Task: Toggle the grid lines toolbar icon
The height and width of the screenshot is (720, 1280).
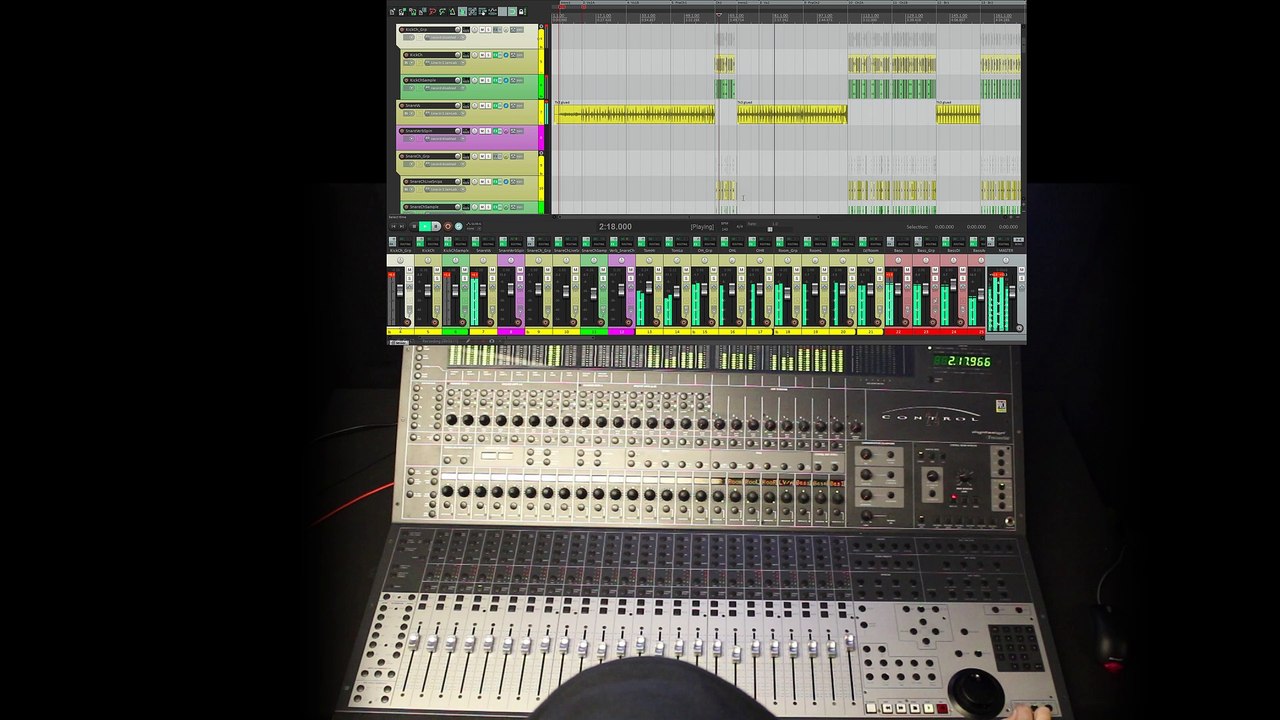Action: pyautogui.click(x=502, y=11)
